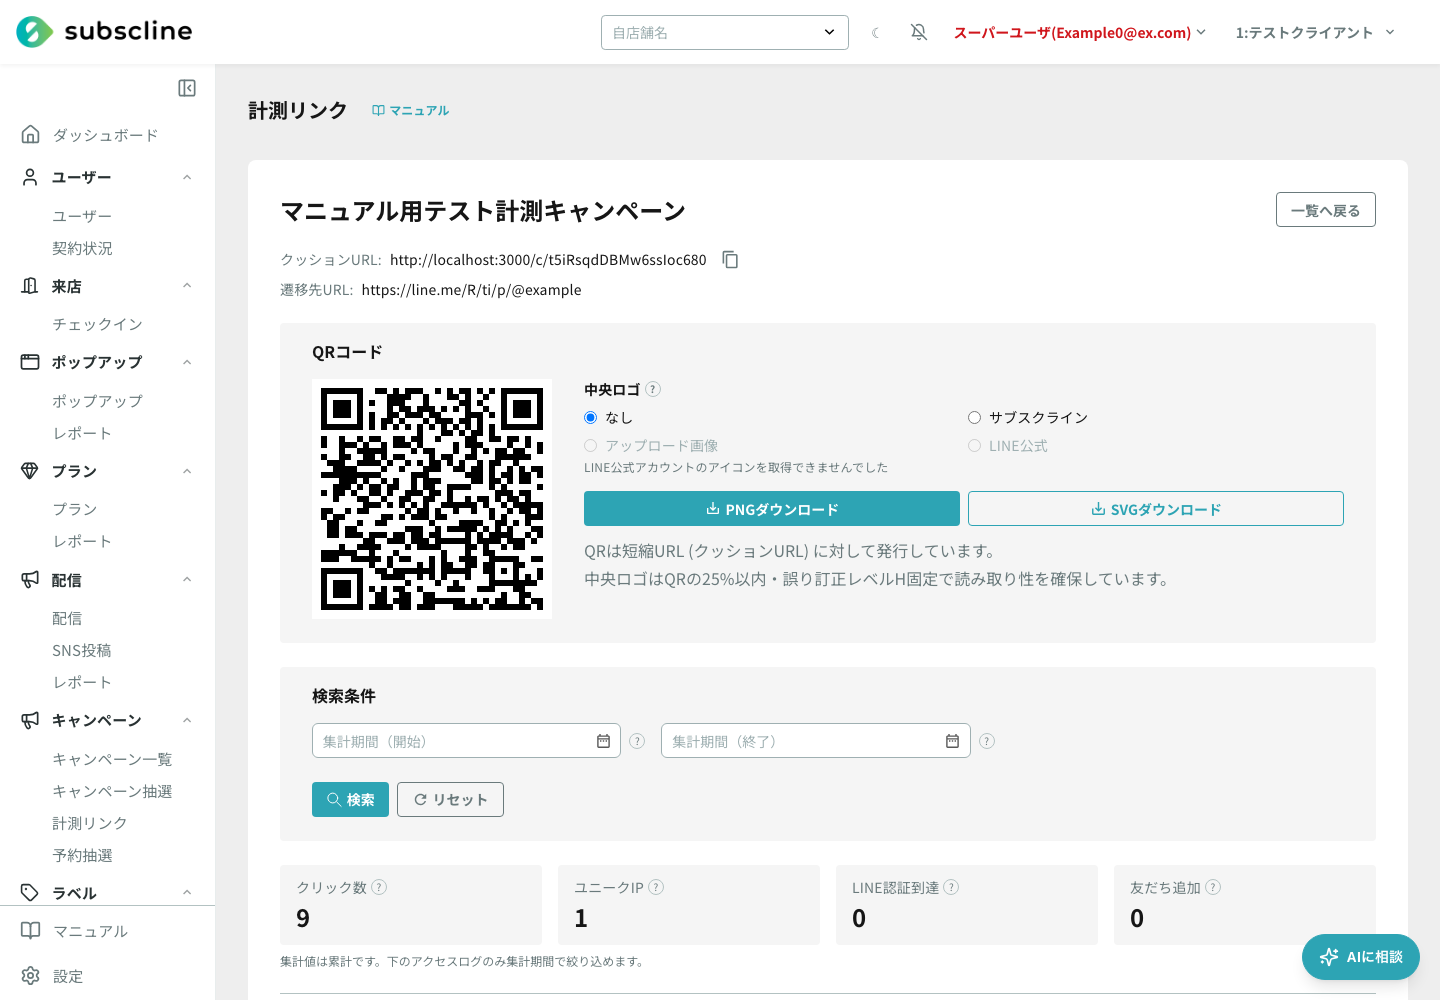The height and width of the screenshot is (1000, 1440).
Task: Collapse the ラベル section chevron
Action: (187, 893)
